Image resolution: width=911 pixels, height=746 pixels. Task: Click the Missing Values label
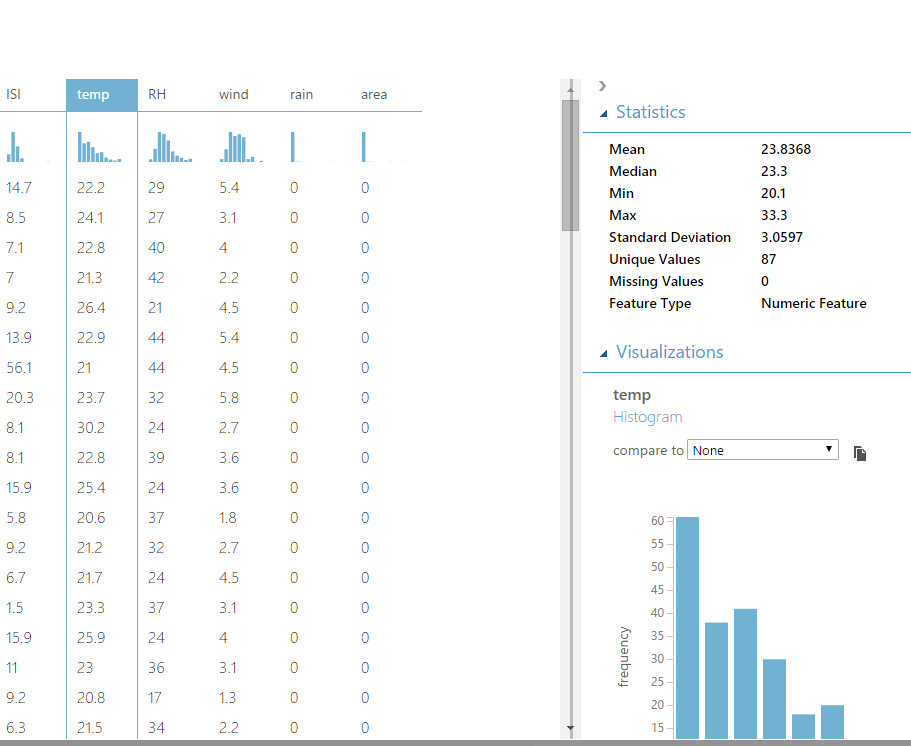point(656,282)
